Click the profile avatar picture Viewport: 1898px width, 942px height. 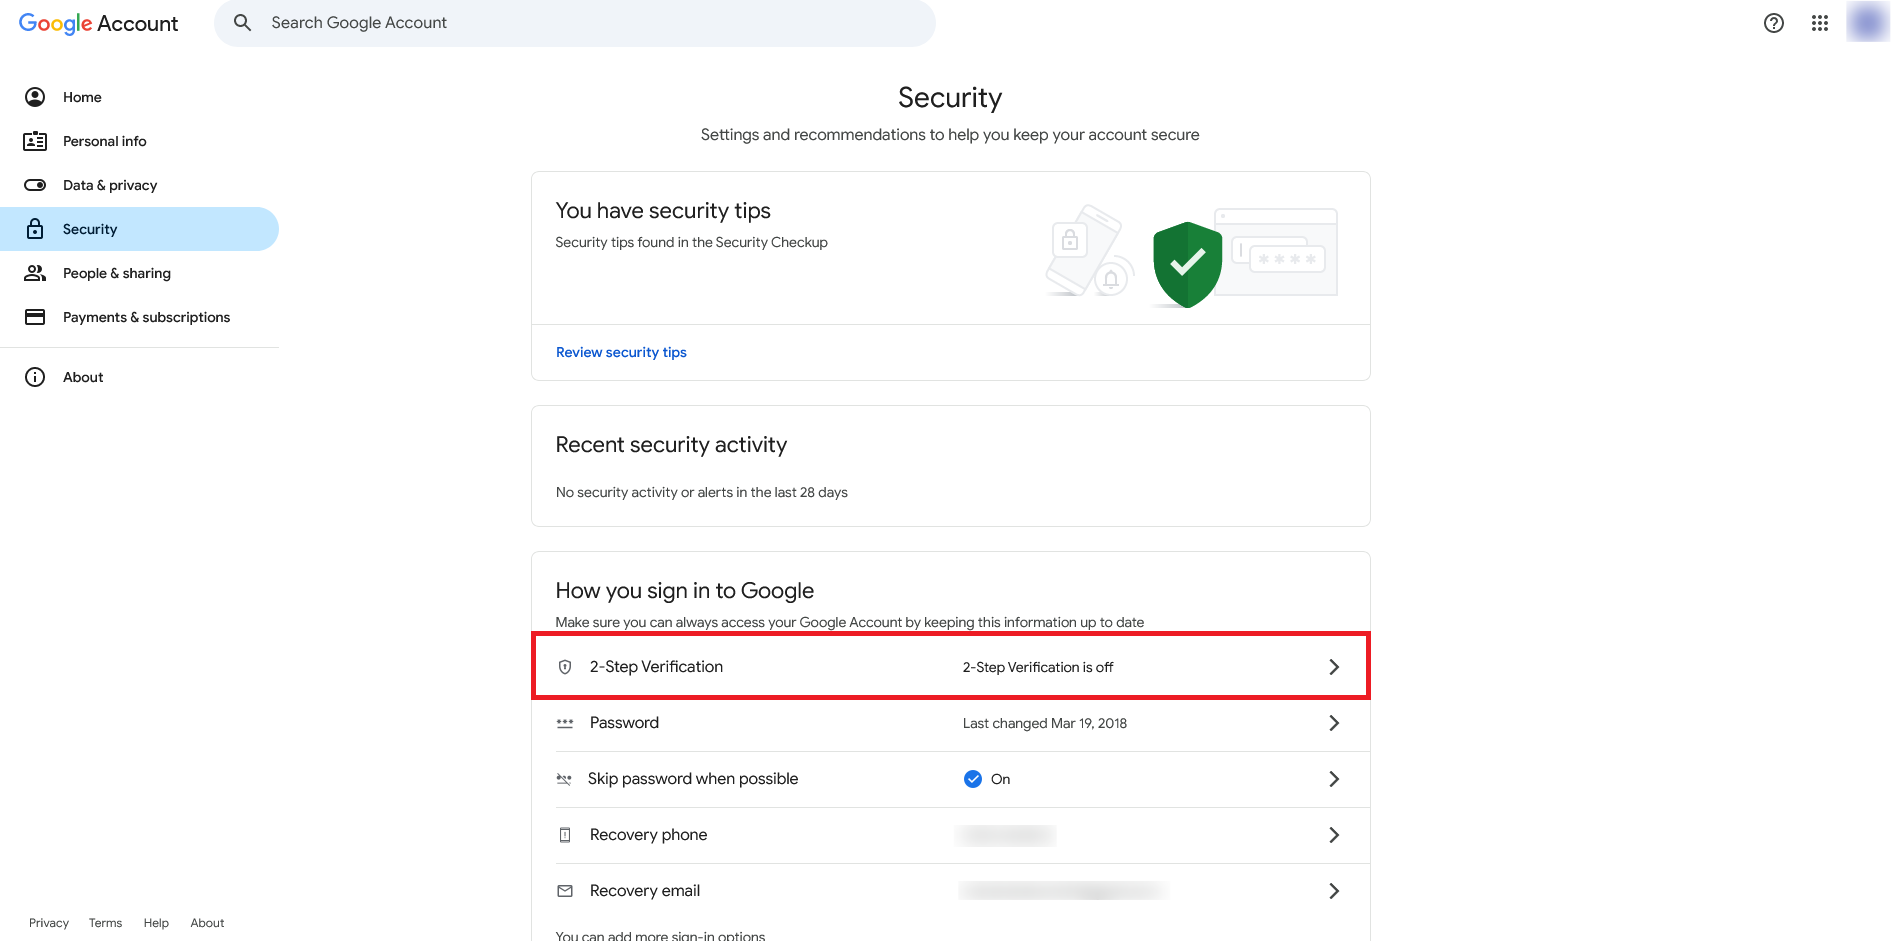pos(1867,23)
